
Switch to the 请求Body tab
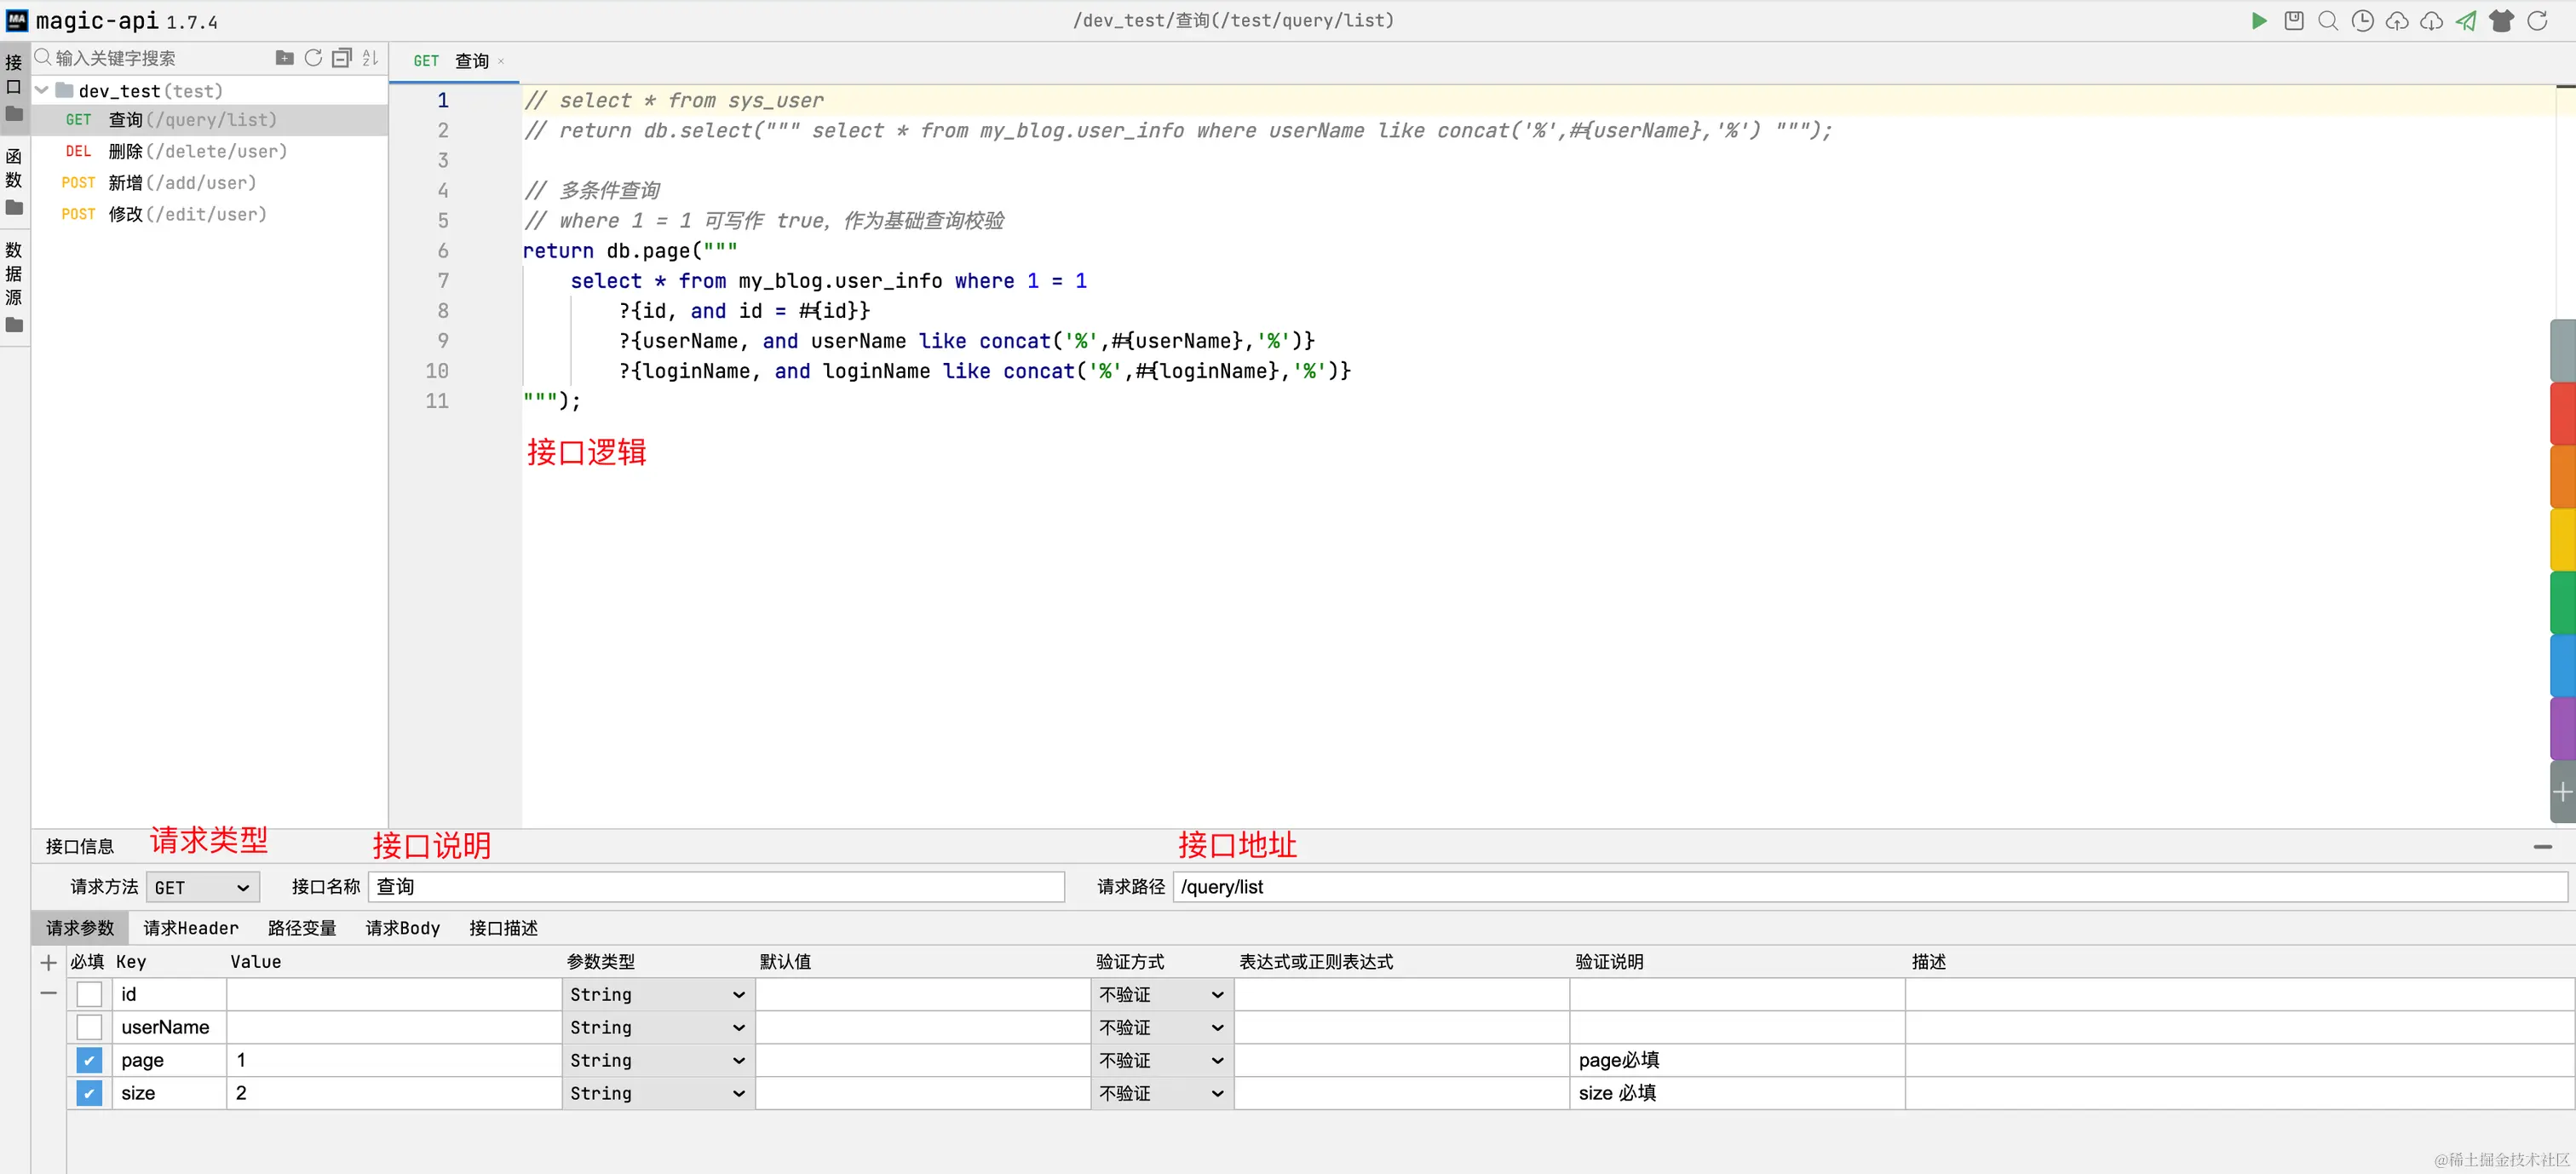coord(403,928)
